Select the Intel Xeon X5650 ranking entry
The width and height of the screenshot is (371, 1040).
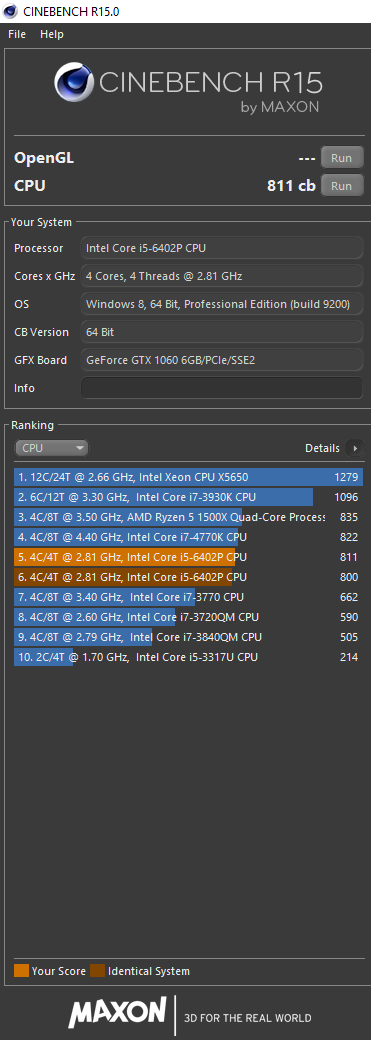(x=188, y=476)
